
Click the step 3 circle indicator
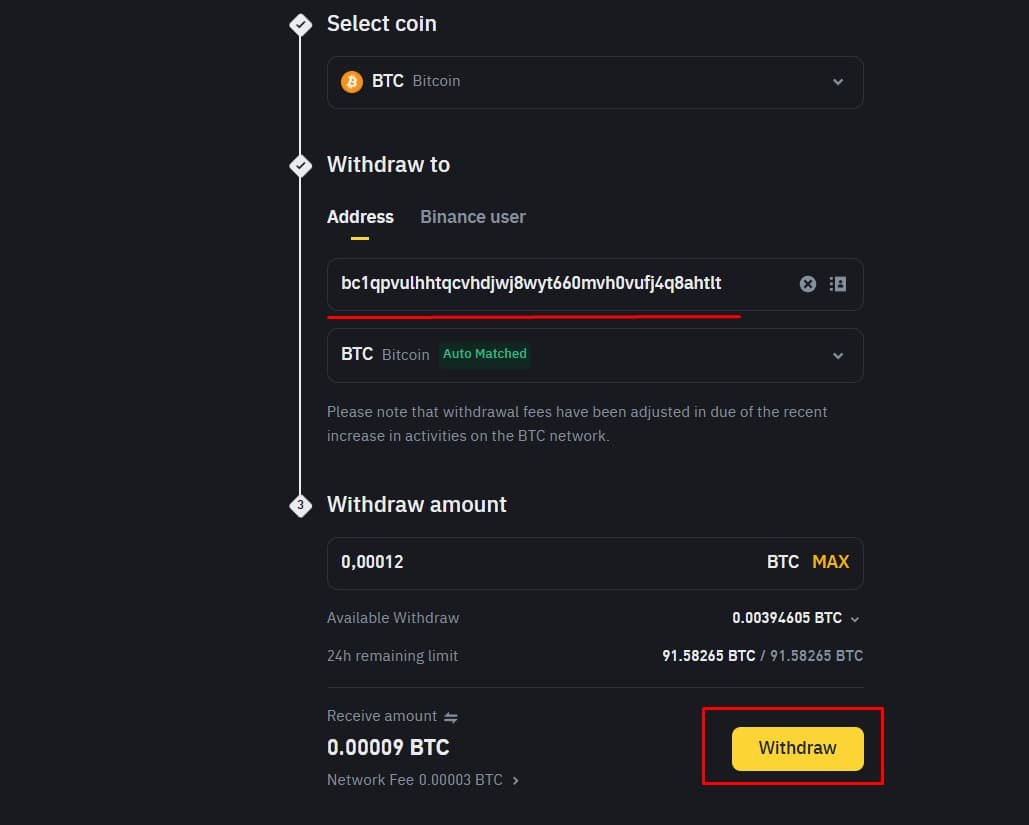(x=300, y=505)
